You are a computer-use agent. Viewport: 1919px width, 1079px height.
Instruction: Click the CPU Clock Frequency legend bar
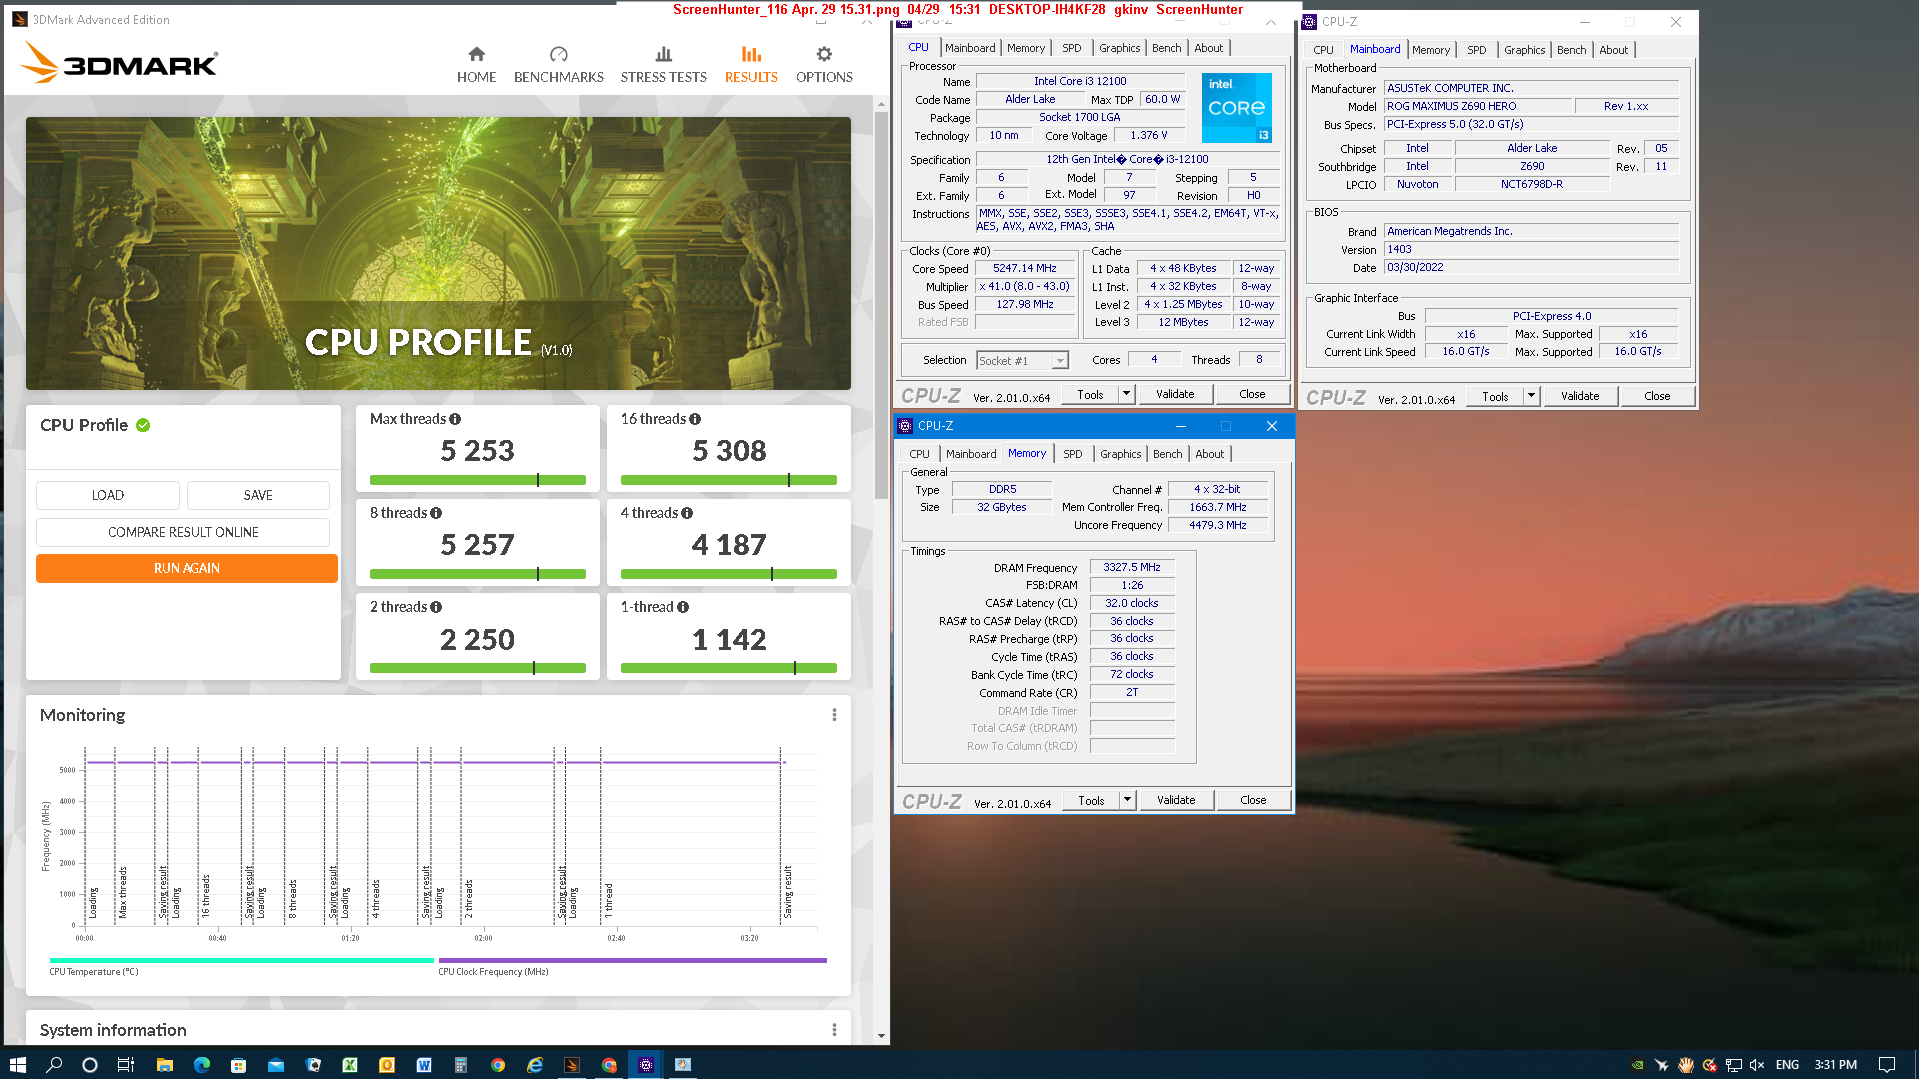click(632, 960)
